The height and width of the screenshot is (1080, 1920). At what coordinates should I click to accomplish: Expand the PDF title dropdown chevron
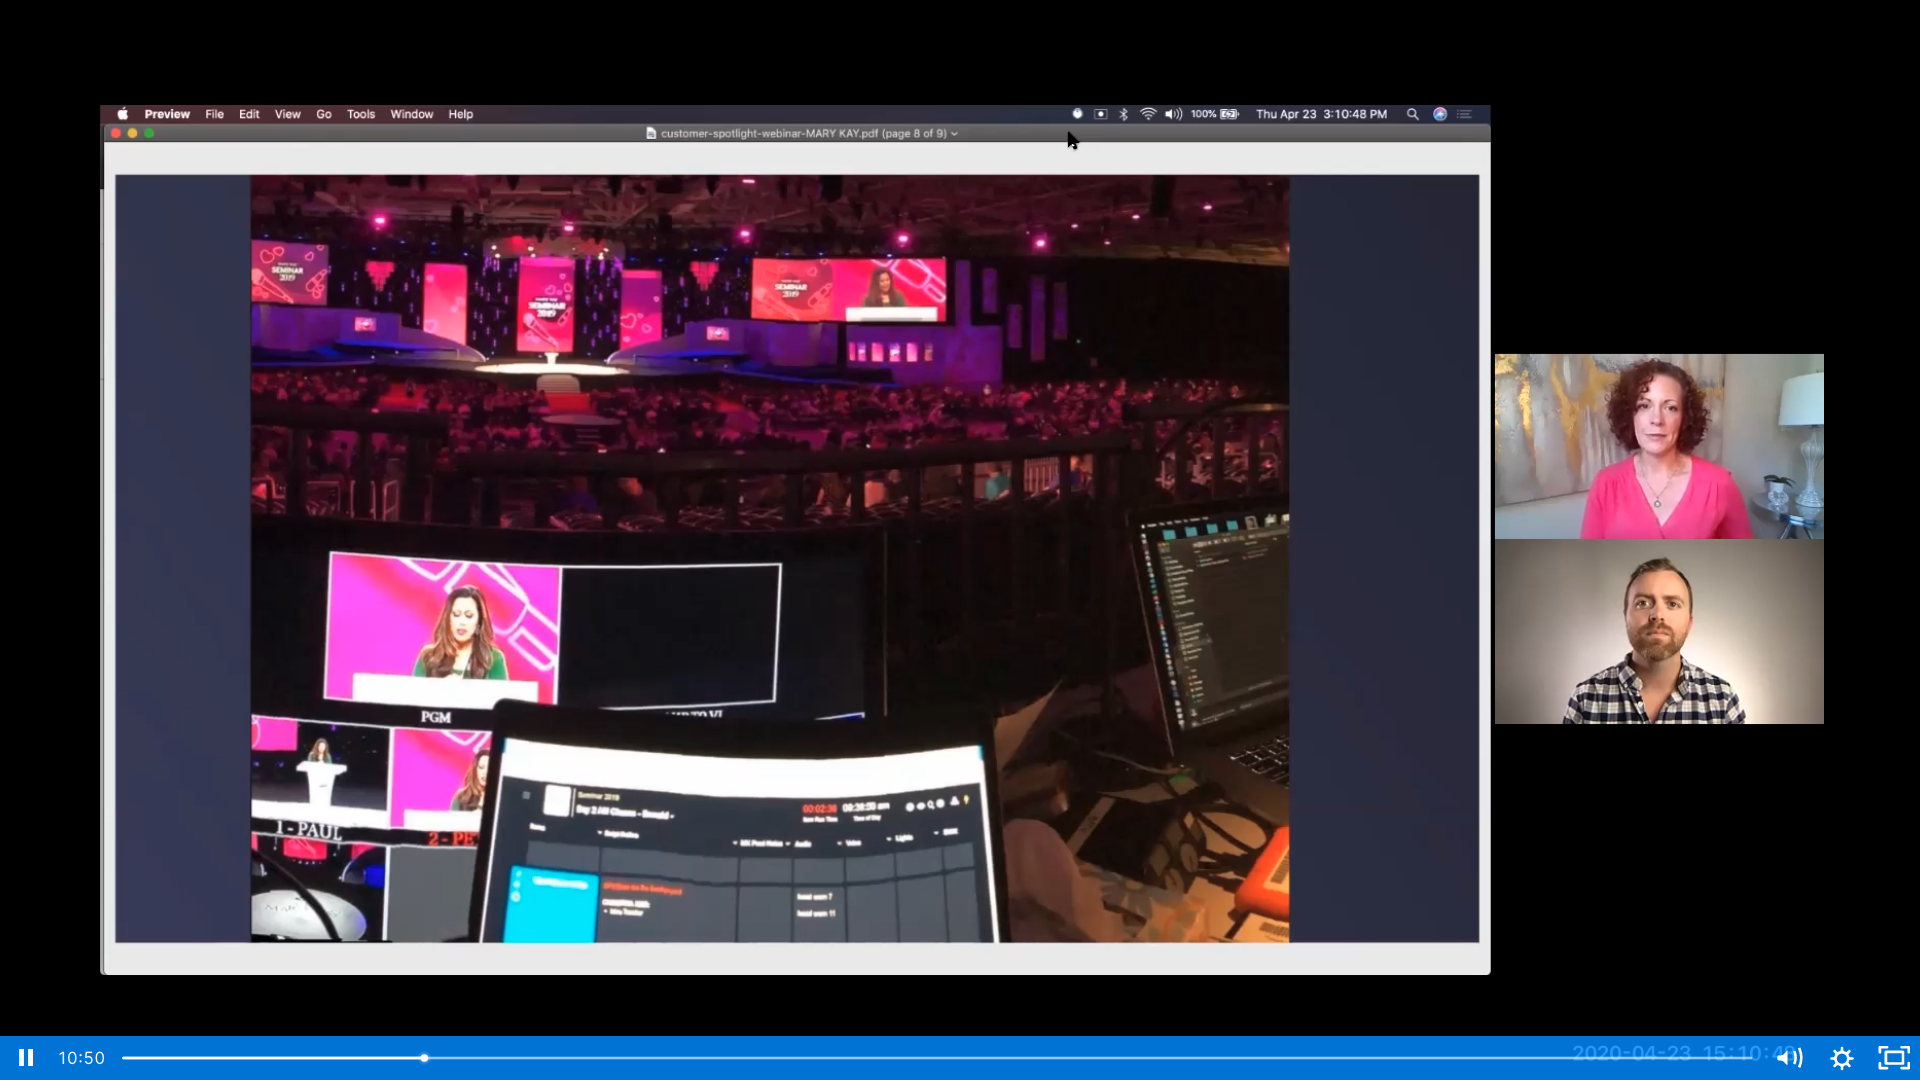tap(954, 133)
